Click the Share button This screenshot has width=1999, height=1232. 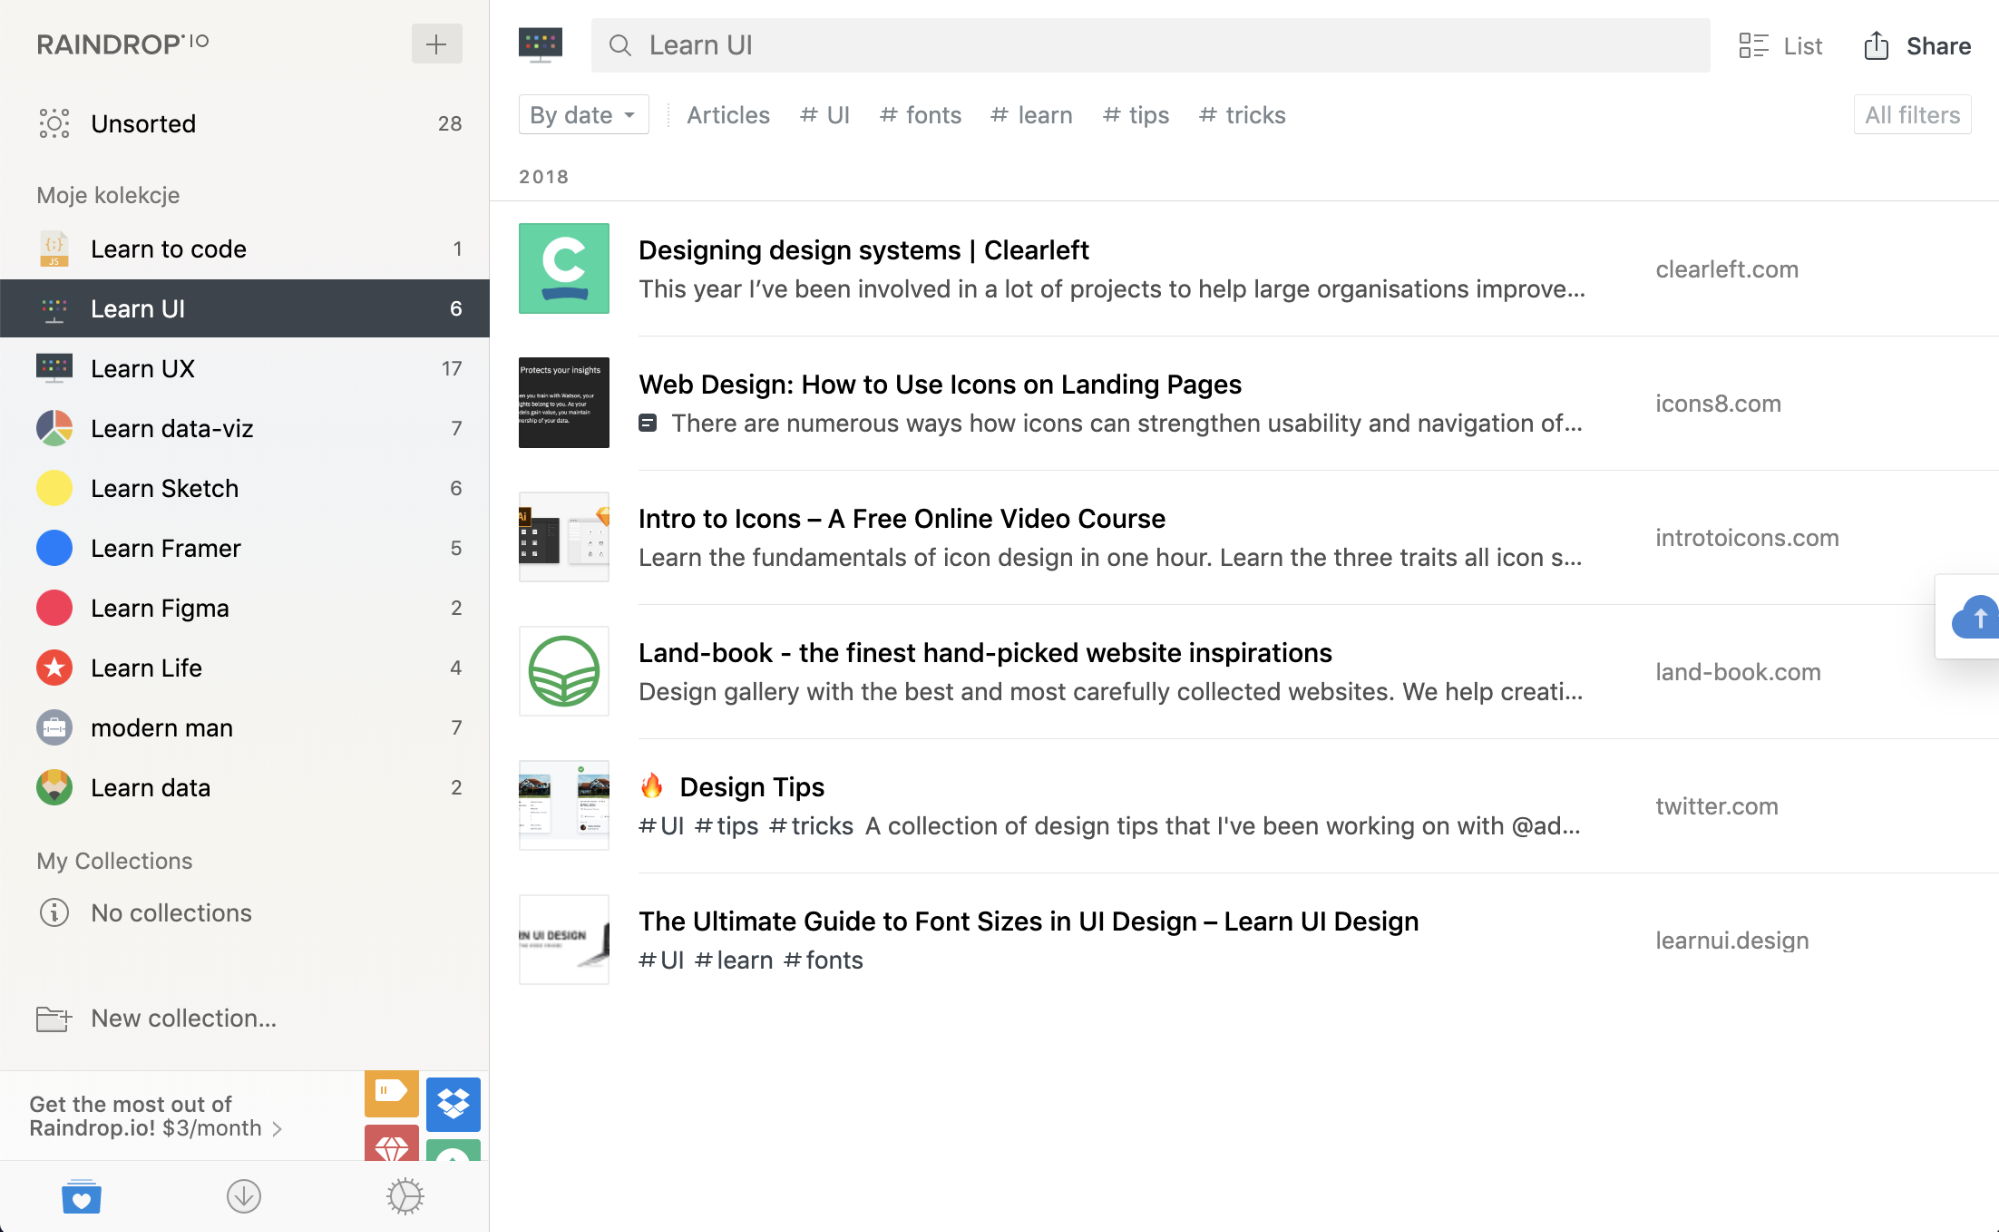coord(1917,46)
